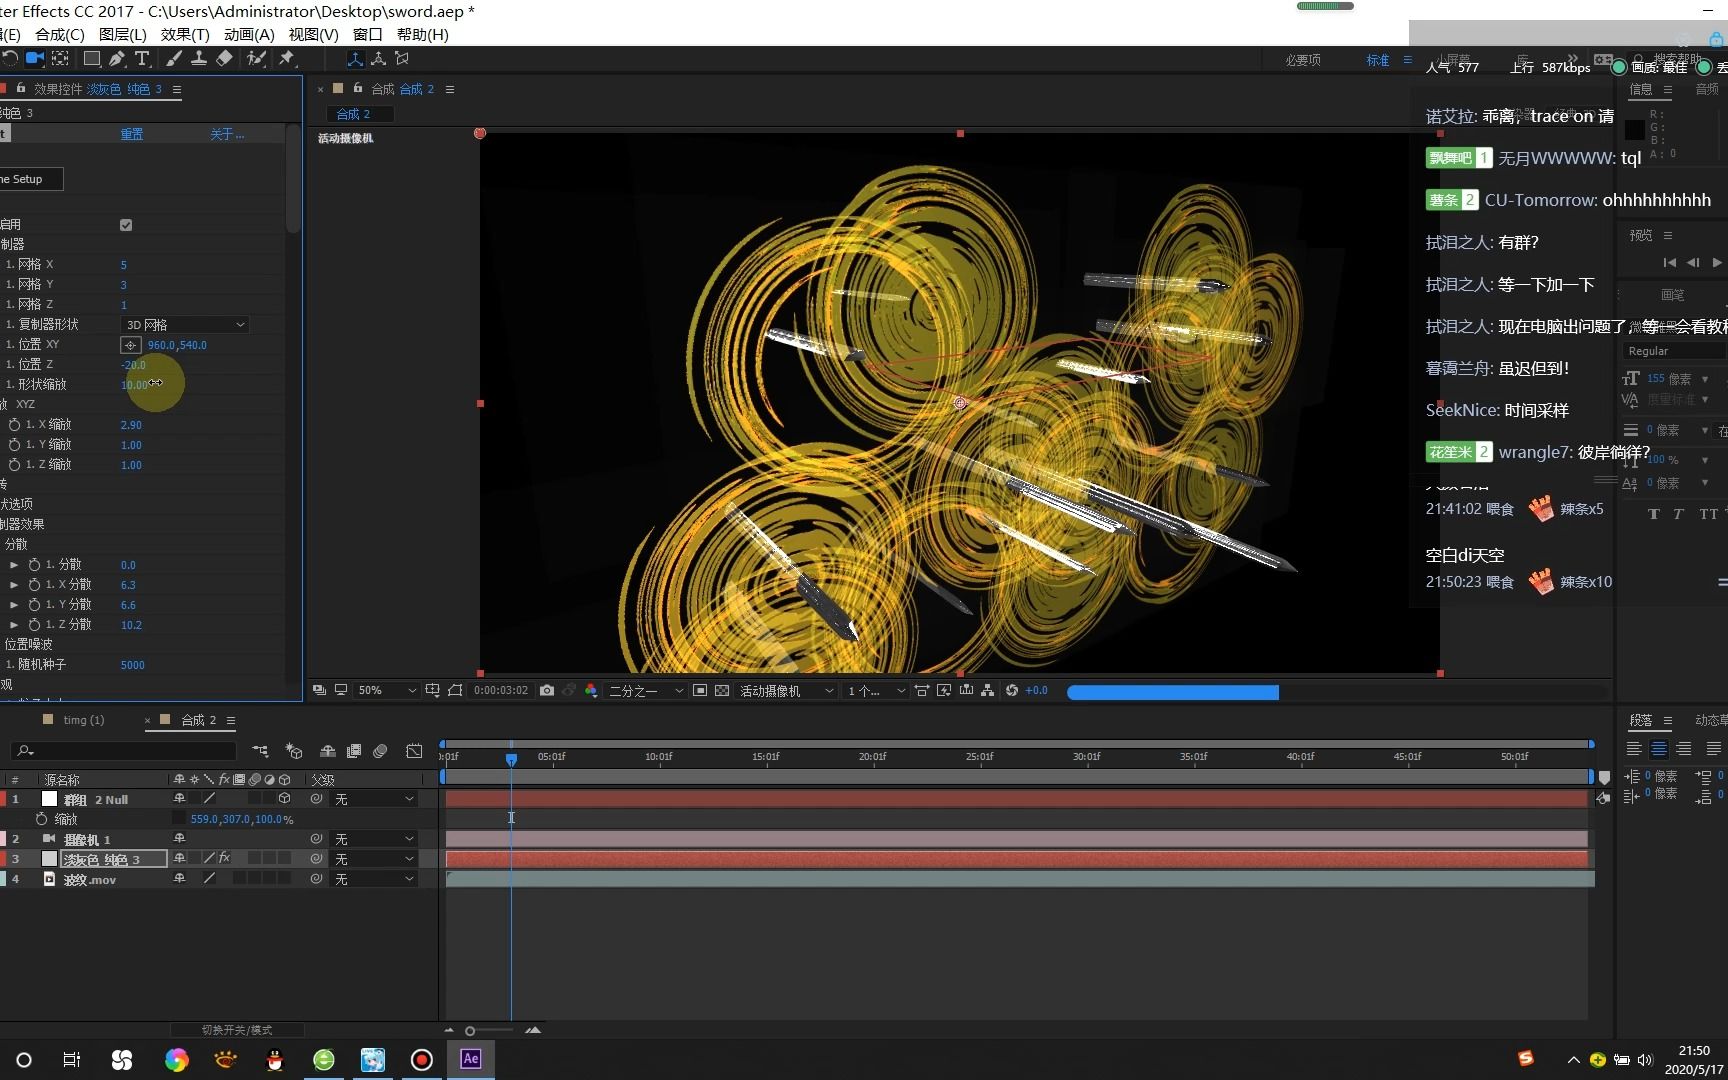Open the 图层(L) menu
This screenshot has height=1080, width=1728.
pos(123,34)
